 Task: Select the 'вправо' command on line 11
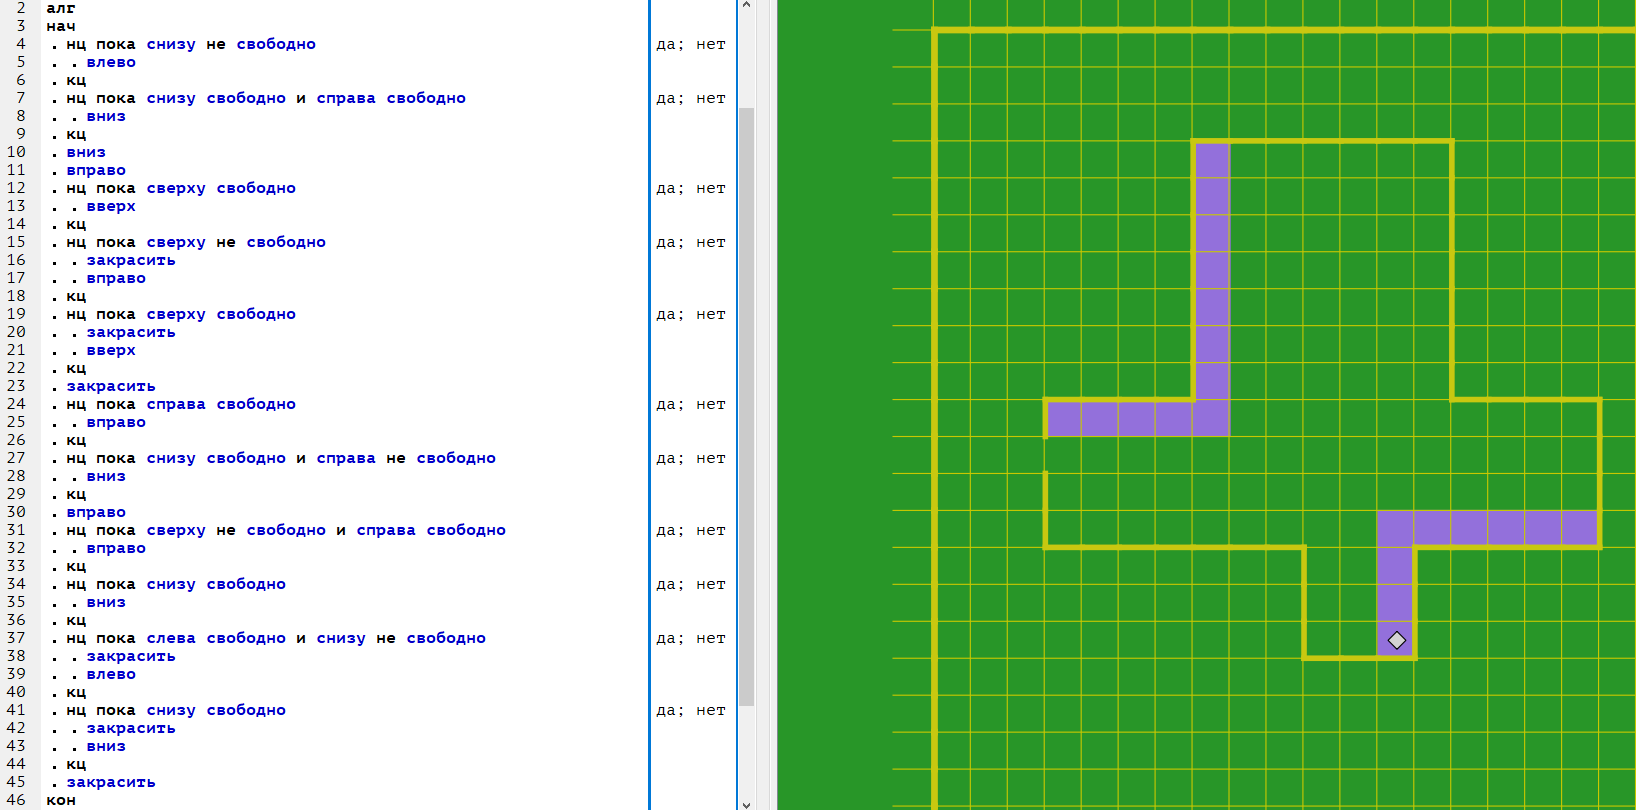(x=96, y=170)
